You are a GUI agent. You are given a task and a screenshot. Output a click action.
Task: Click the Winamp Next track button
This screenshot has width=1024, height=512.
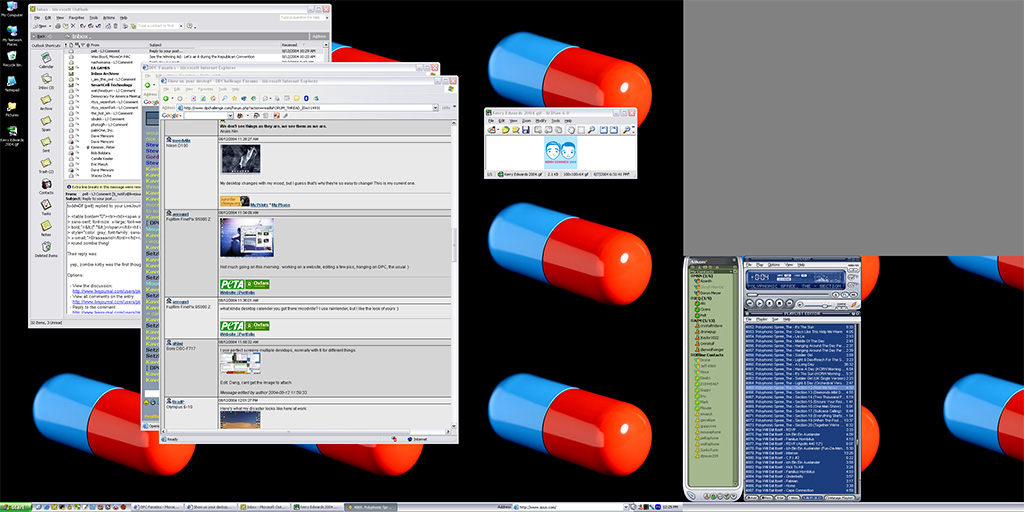[789, 303]
